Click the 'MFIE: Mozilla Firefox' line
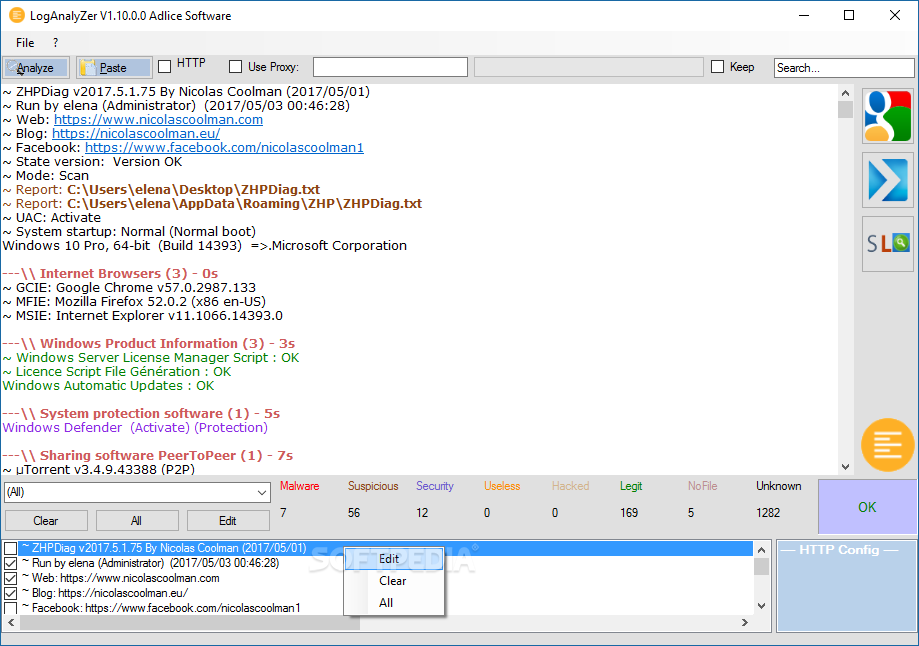The height and width of the screenshot is (646, 919). coord(134,302)
